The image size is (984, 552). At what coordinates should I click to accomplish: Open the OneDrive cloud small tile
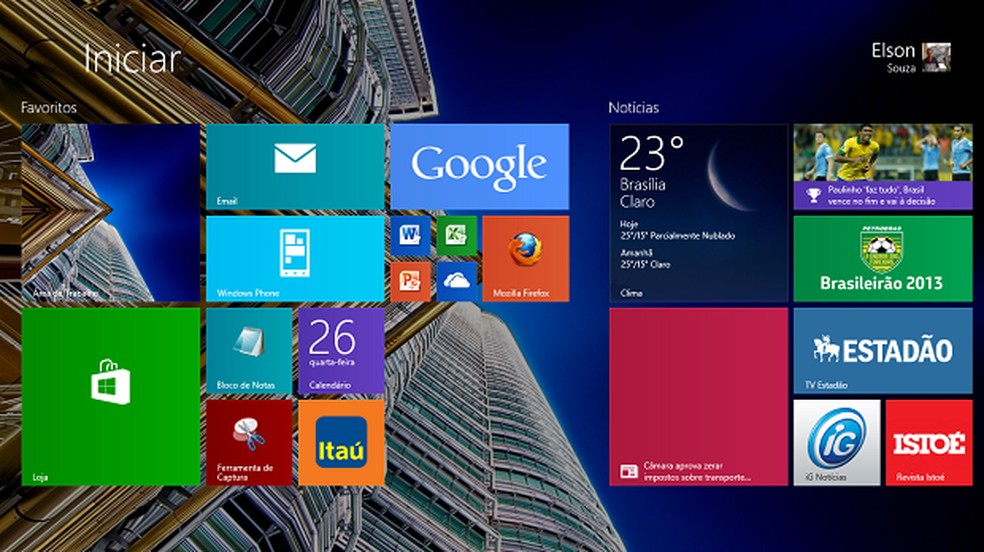pos(456,282)
